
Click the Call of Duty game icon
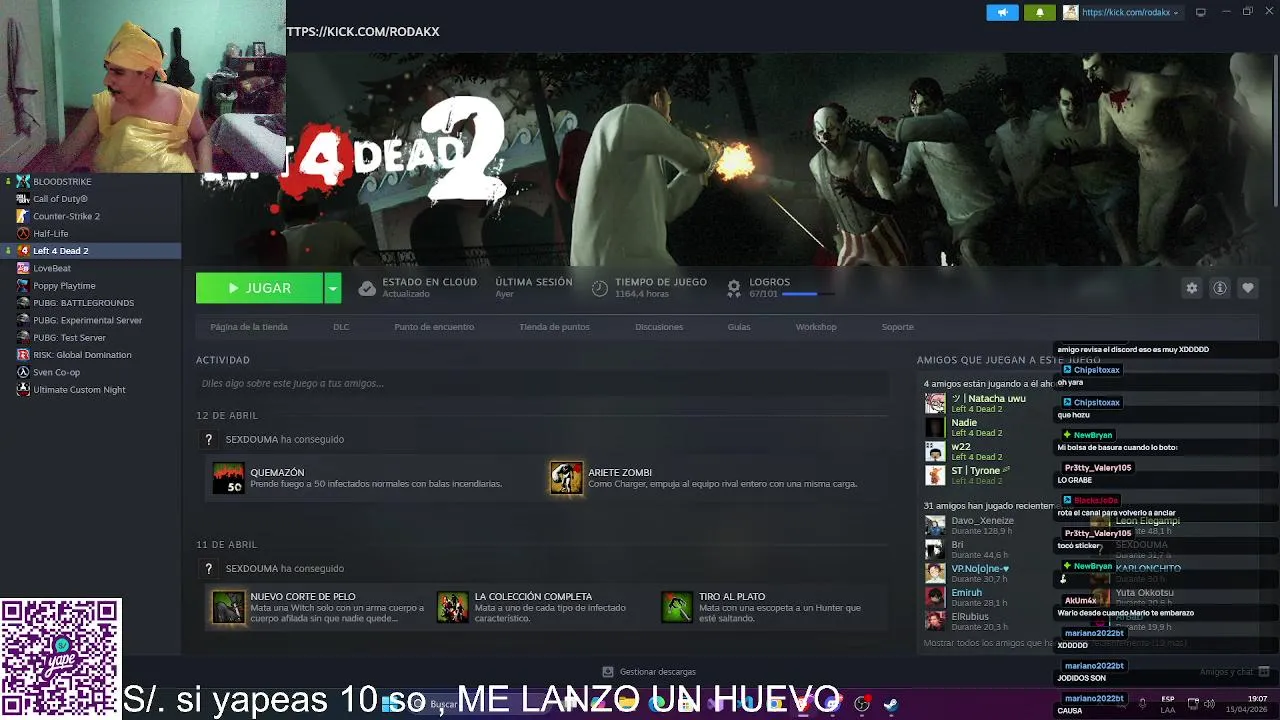(23, 199)
